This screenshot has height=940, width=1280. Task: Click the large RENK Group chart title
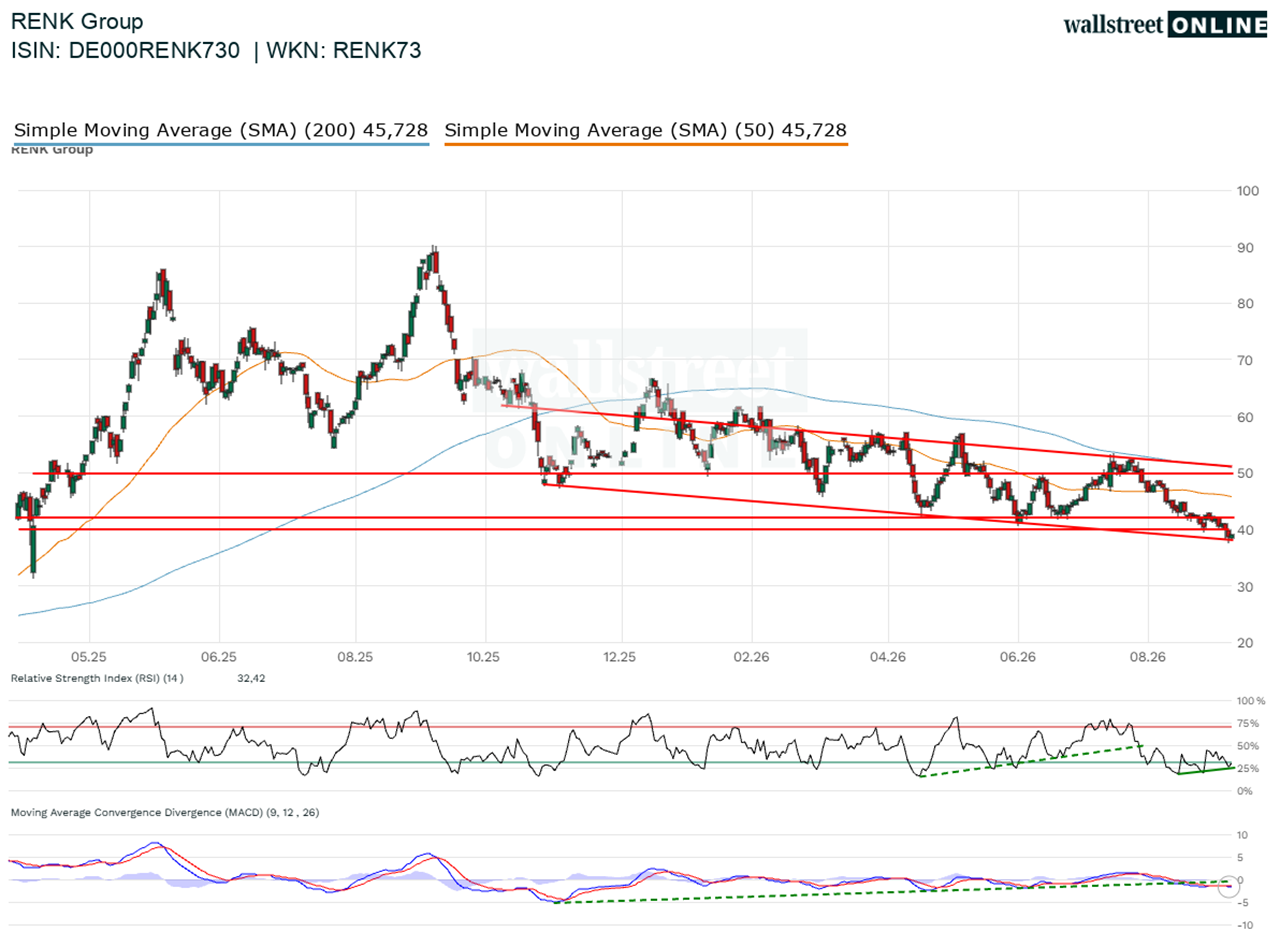click(x=77, y=21)
